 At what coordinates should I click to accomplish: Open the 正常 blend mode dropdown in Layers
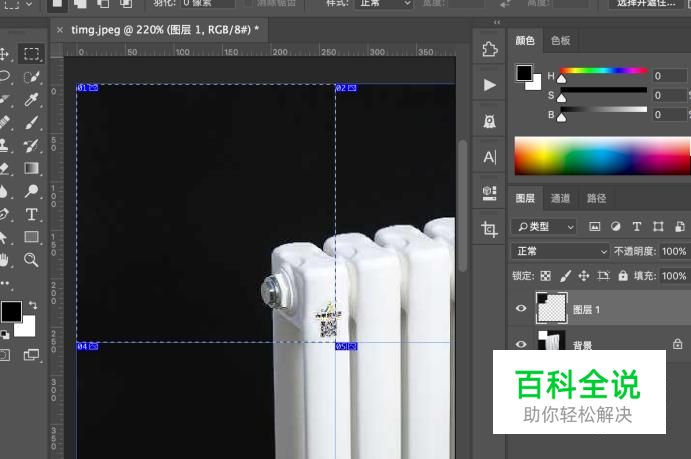pyautogui.click(x=560, y=252)
